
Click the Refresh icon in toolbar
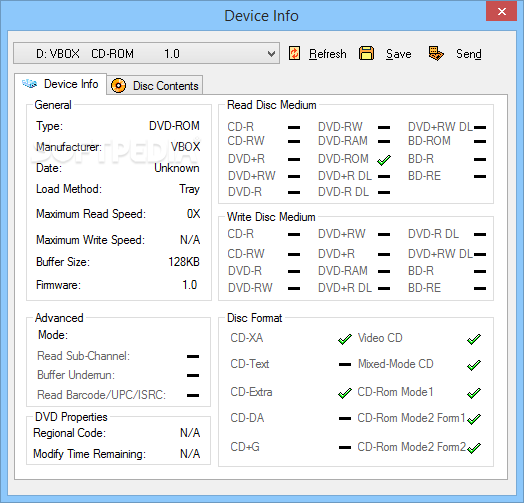coord(294,53)
